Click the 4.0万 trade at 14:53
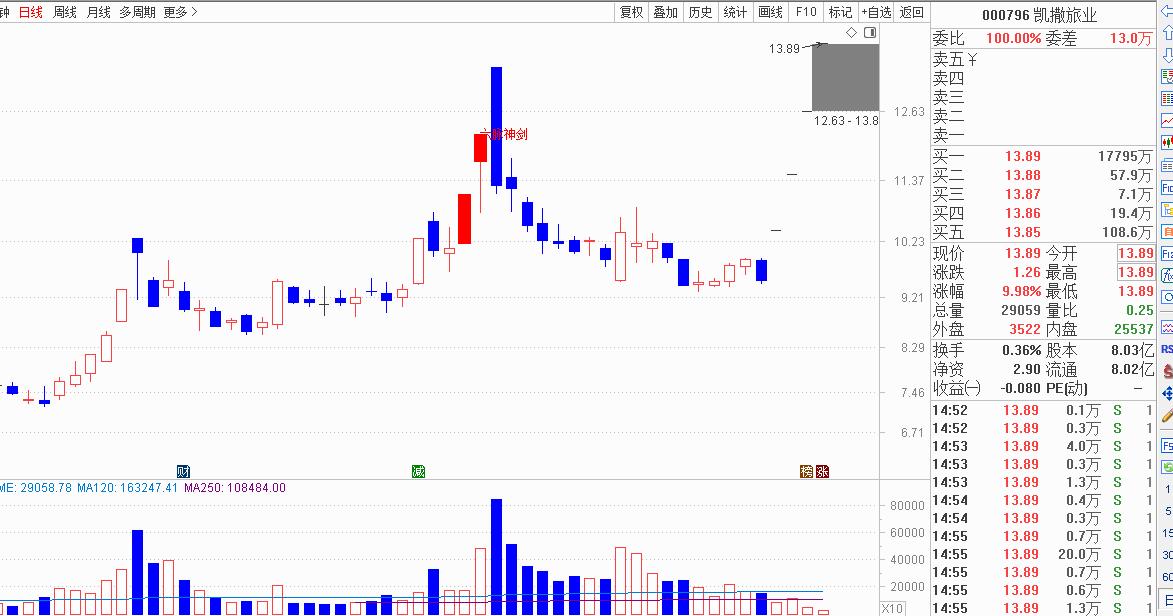The image size is (1173, 616). click(1083, 446)
